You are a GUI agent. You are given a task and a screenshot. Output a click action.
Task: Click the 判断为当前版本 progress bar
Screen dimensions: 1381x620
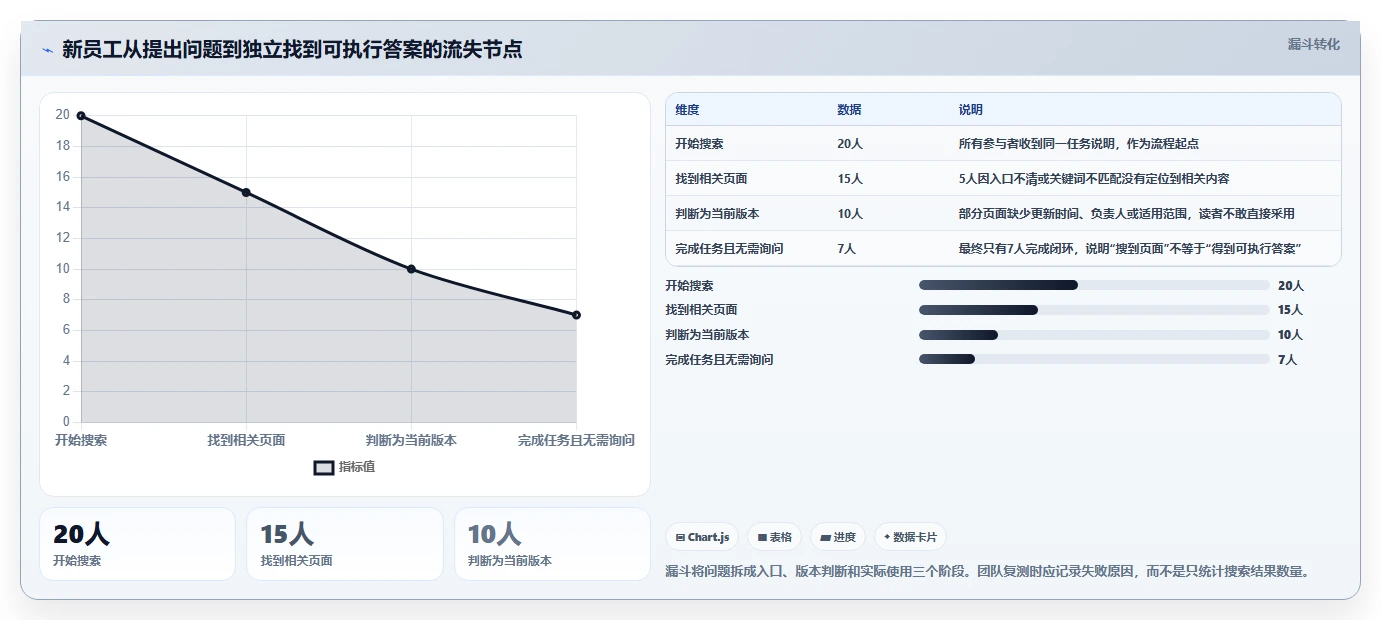click(1094, 335)
